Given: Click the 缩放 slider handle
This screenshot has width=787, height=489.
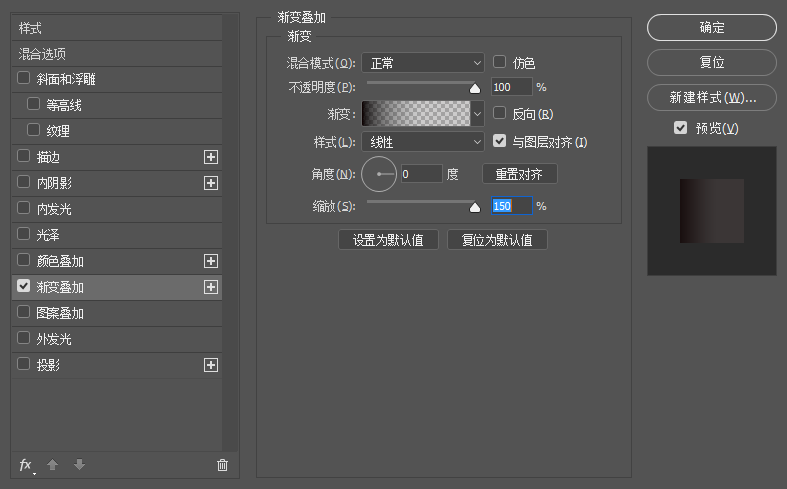Looking at the screenshot, I should [475, 207].
